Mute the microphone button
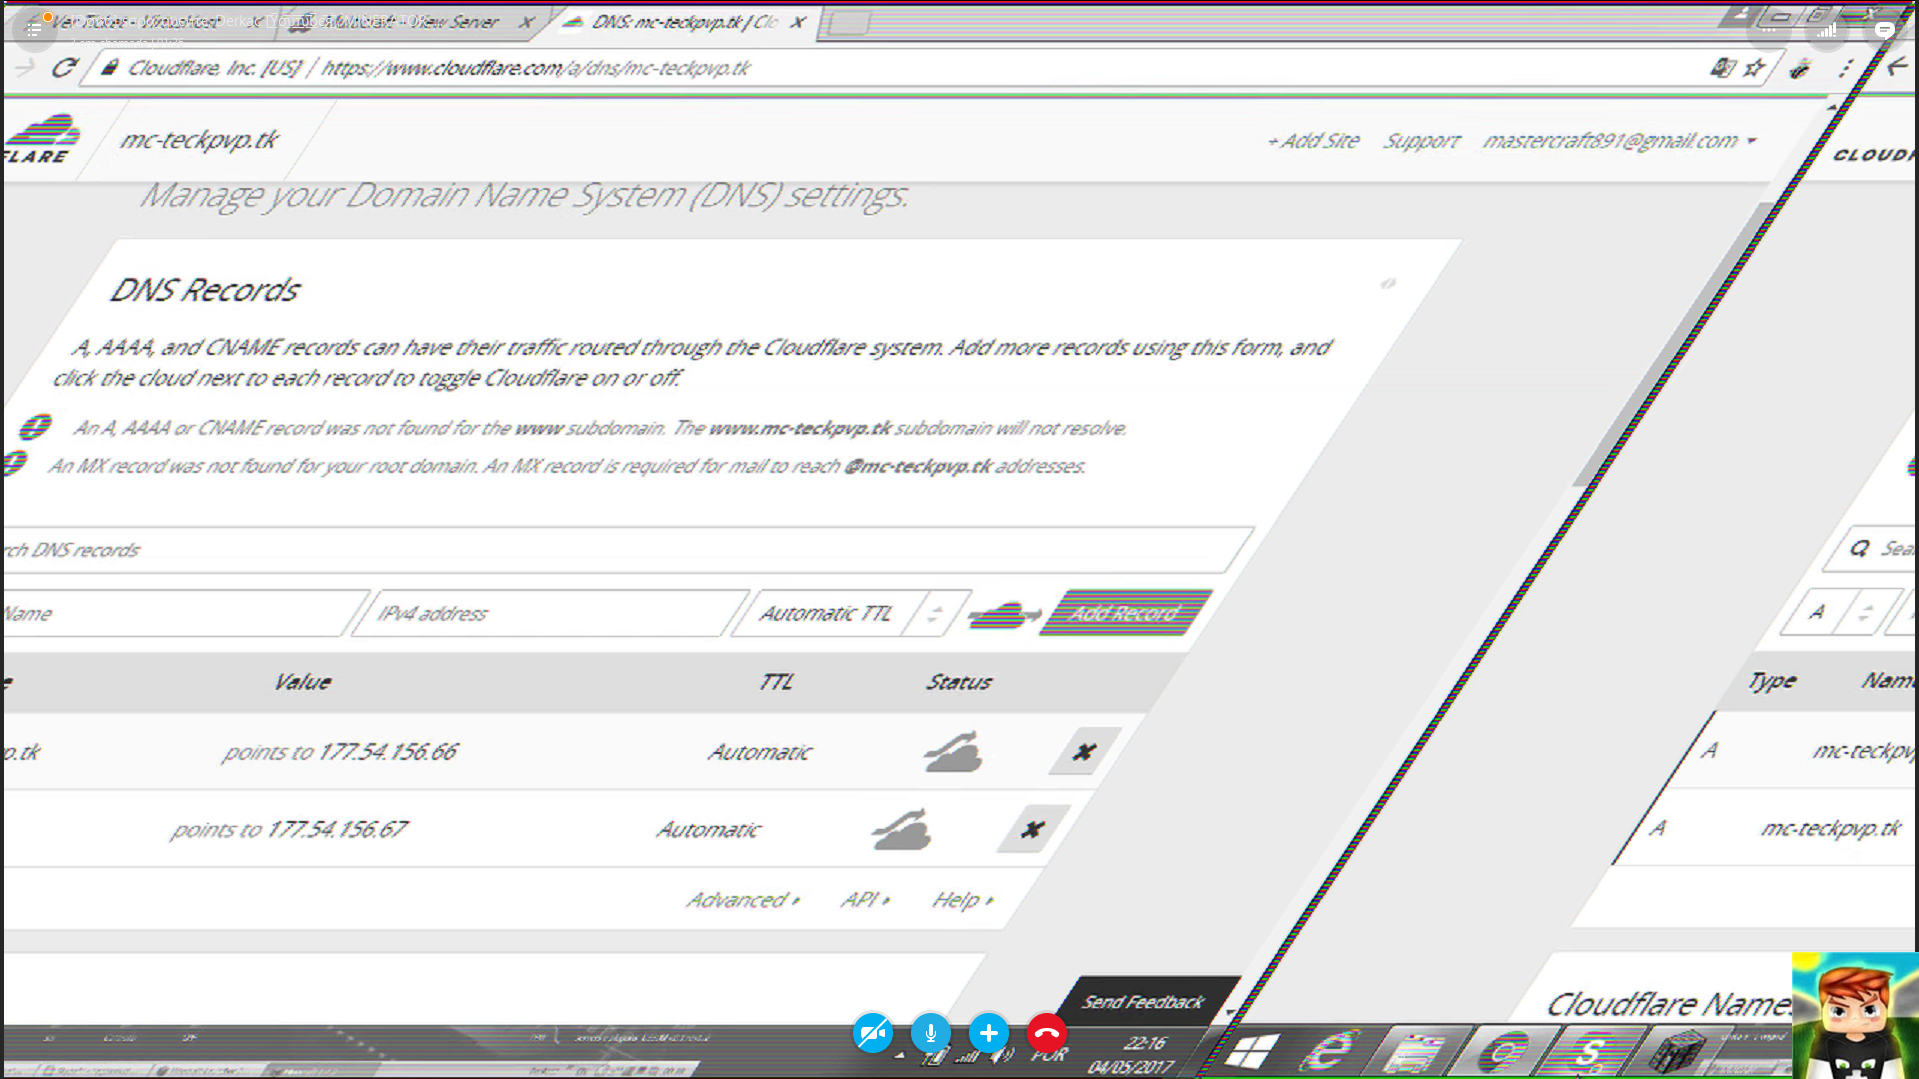1919x1079 pixels. coord(930,1033)
